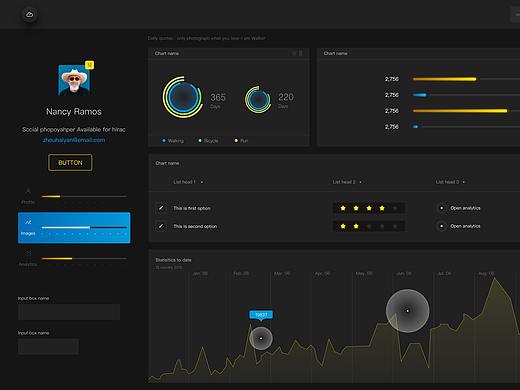Set first option rating to four stars
The width and height of the screenshot is (520, 390).
pos(382,208)
